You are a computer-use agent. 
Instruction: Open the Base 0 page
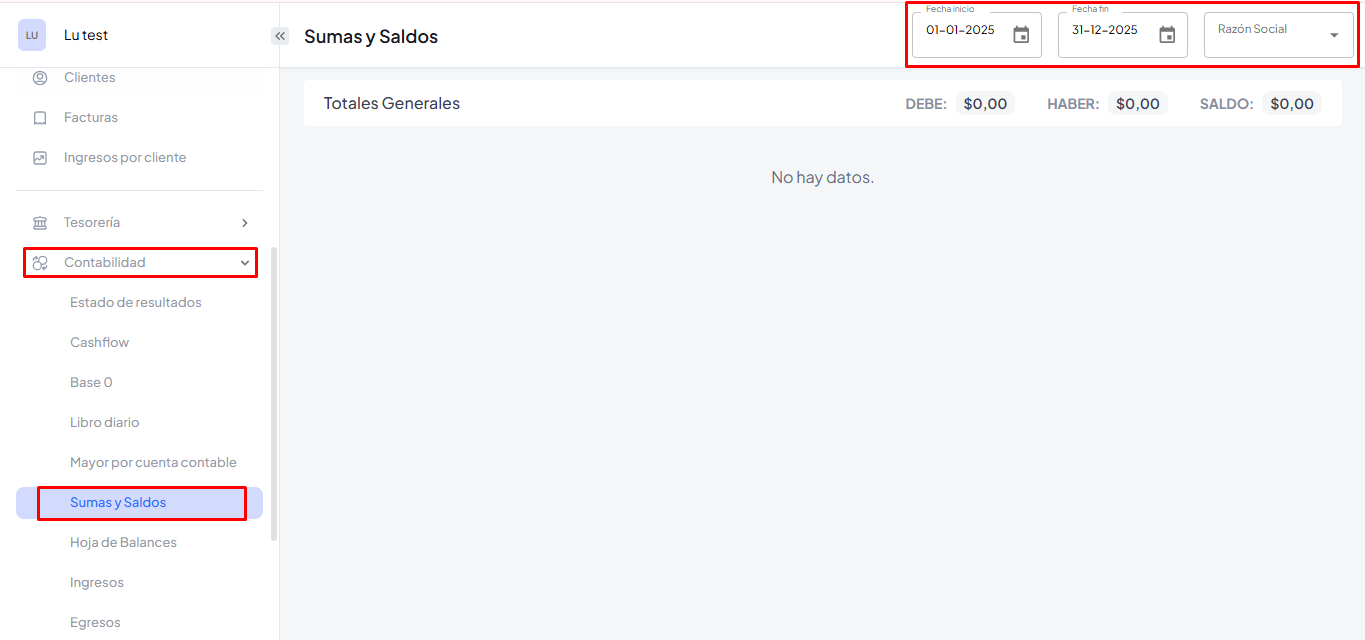click(x=91, y=383)
